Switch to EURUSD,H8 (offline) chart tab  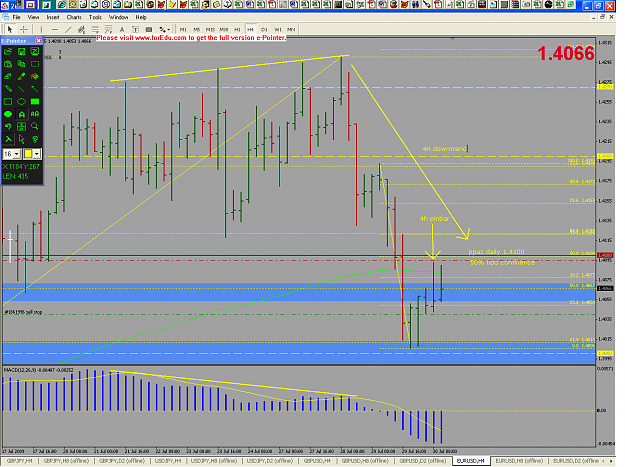coord(519,461)
